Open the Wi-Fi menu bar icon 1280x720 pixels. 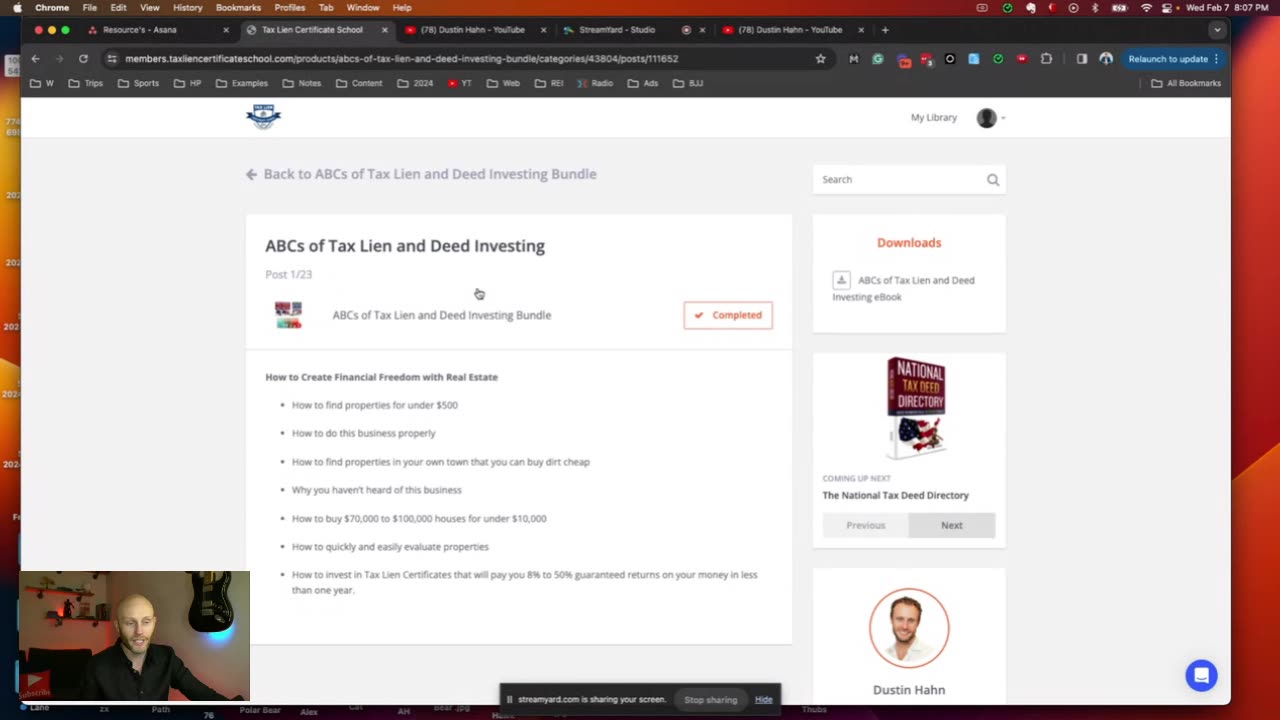pos(1146,8)
